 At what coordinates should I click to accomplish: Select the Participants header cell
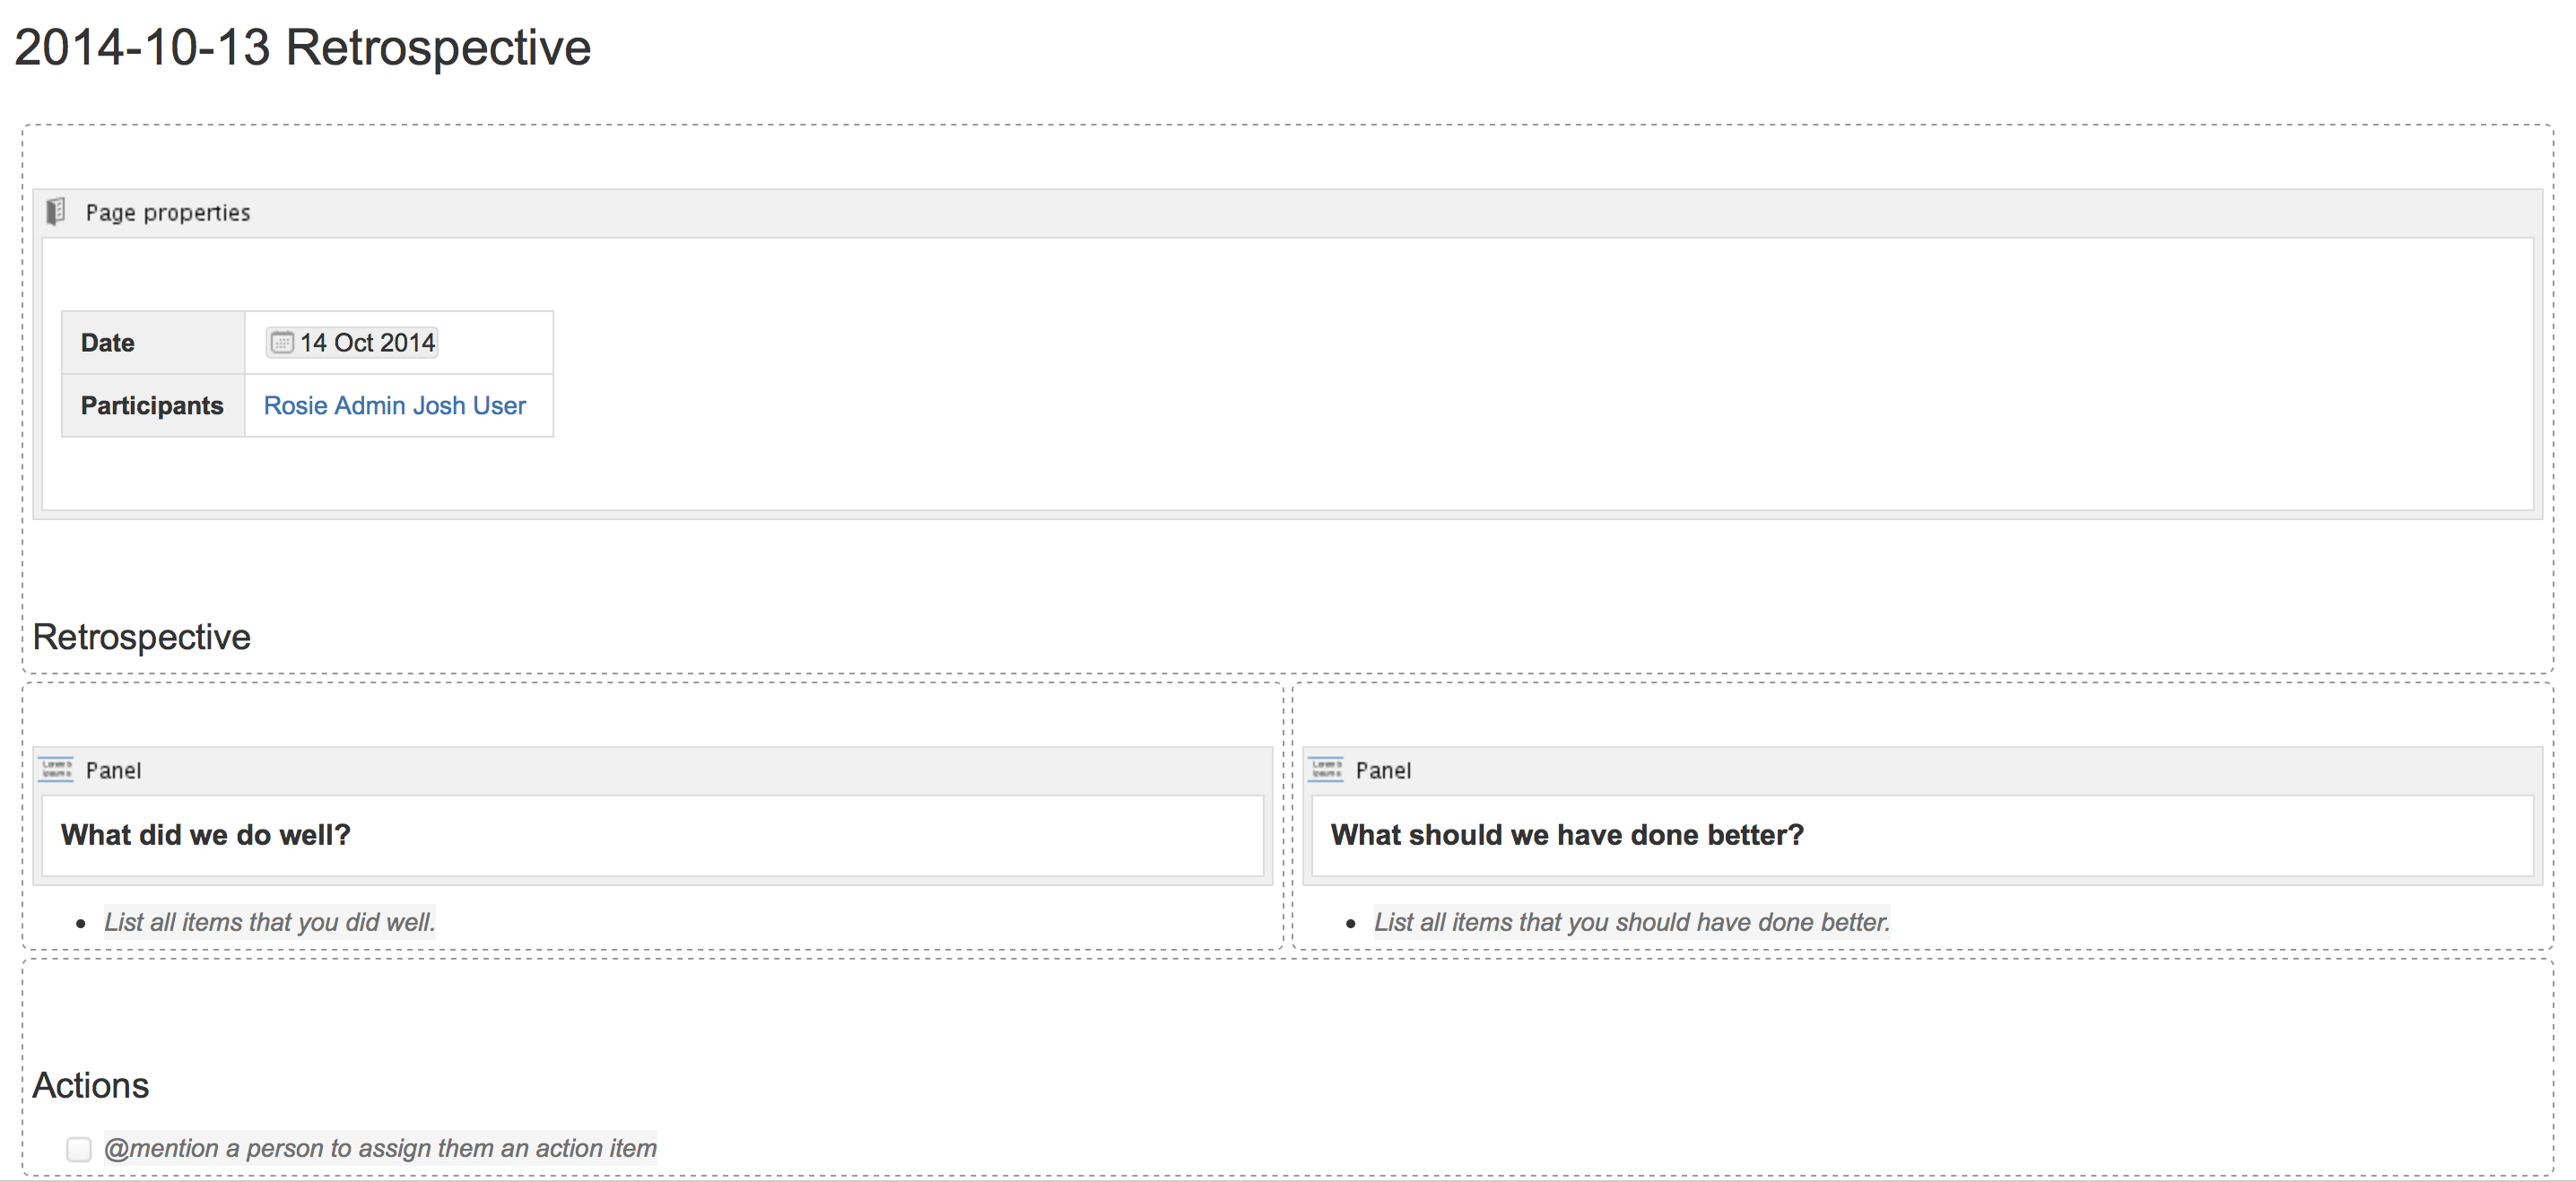point(152,406)
